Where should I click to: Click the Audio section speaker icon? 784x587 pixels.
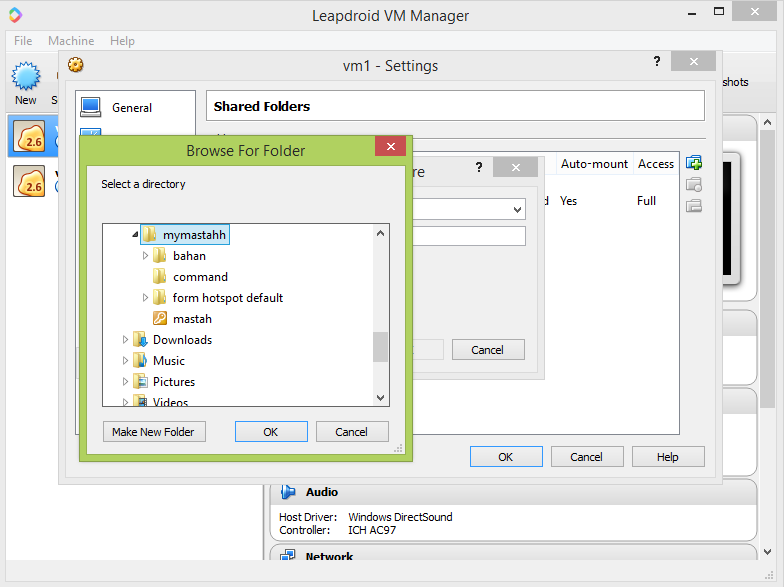point(288,492)
